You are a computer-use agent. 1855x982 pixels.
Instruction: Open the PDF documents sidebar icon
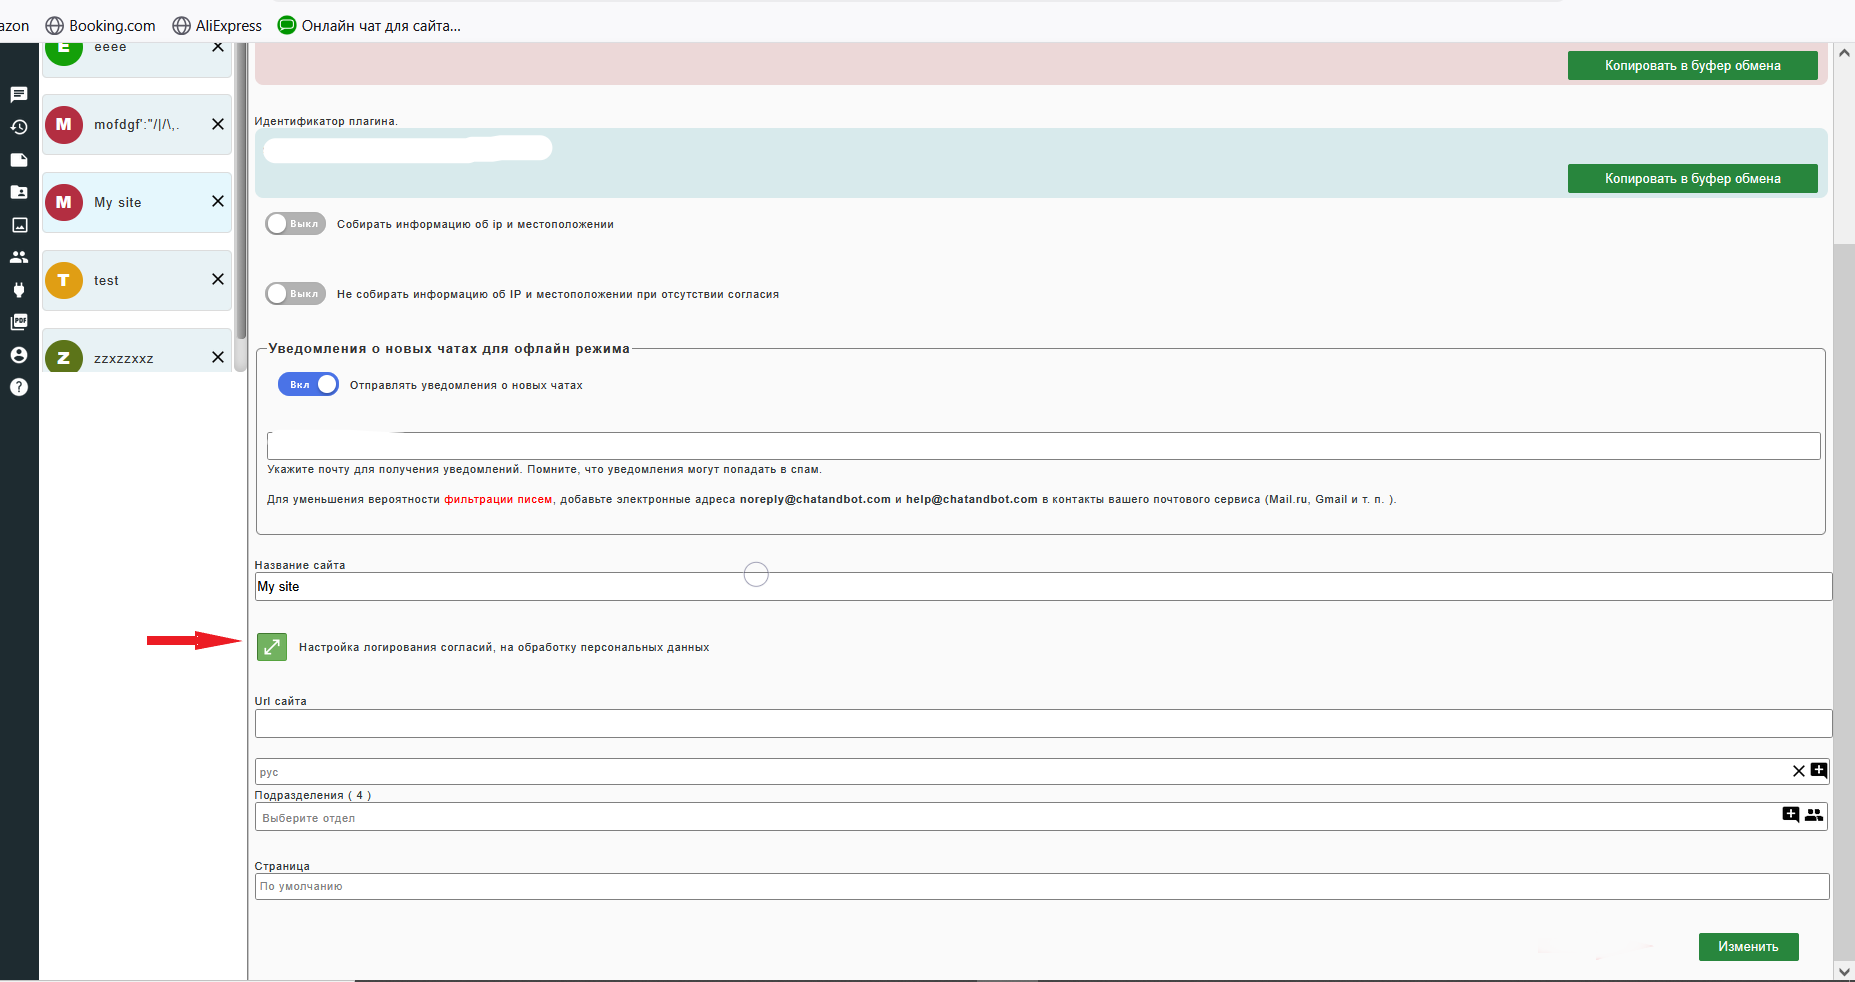click(19, 322)
